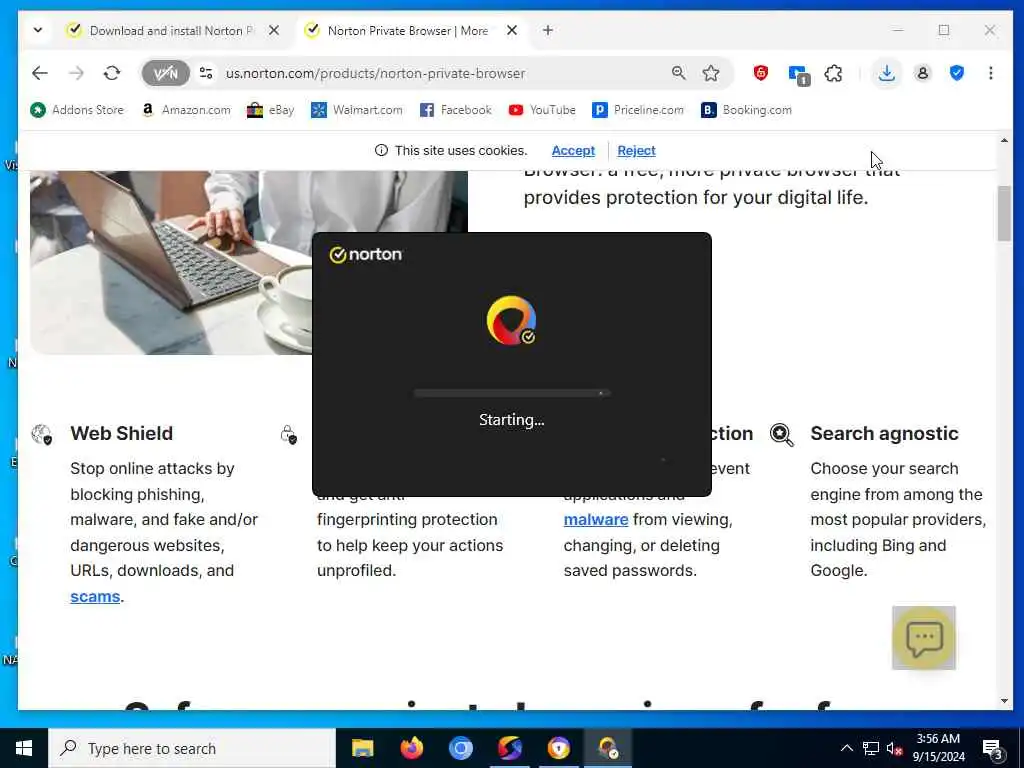This screenshot has width=1024, height=768.
Task: Open Walmart.com bookmark
Action: pyautogui.click(x=357, y=110)
